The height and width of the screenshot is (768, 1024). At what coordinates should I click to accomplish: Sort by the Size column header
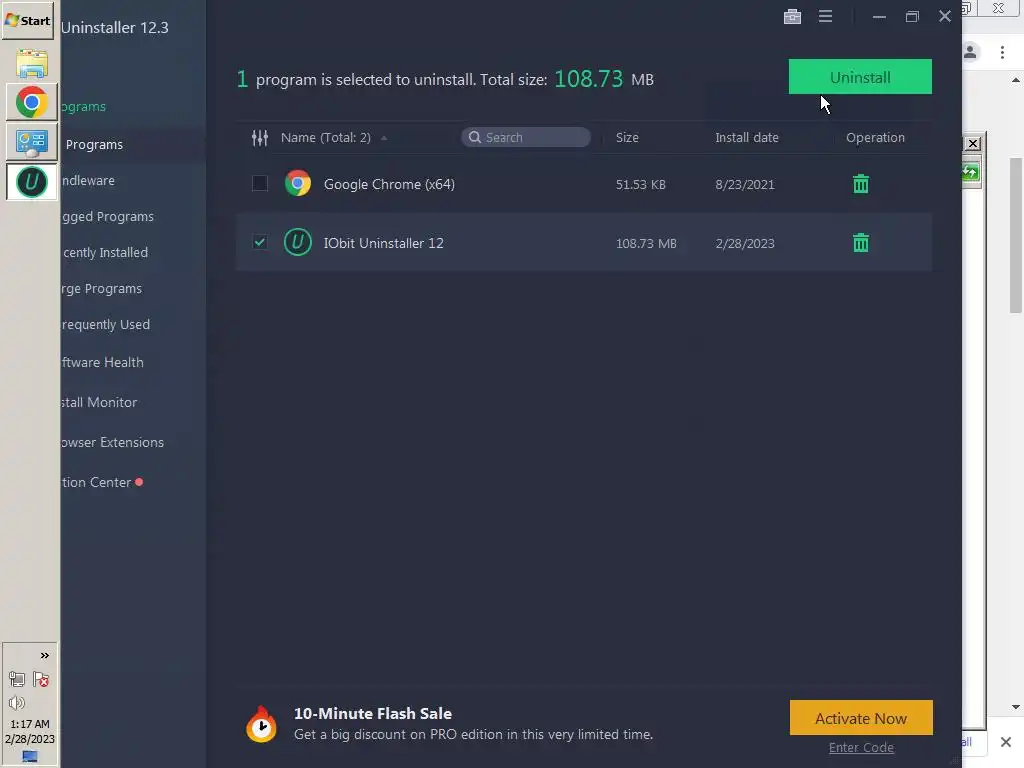click(627, 137)
